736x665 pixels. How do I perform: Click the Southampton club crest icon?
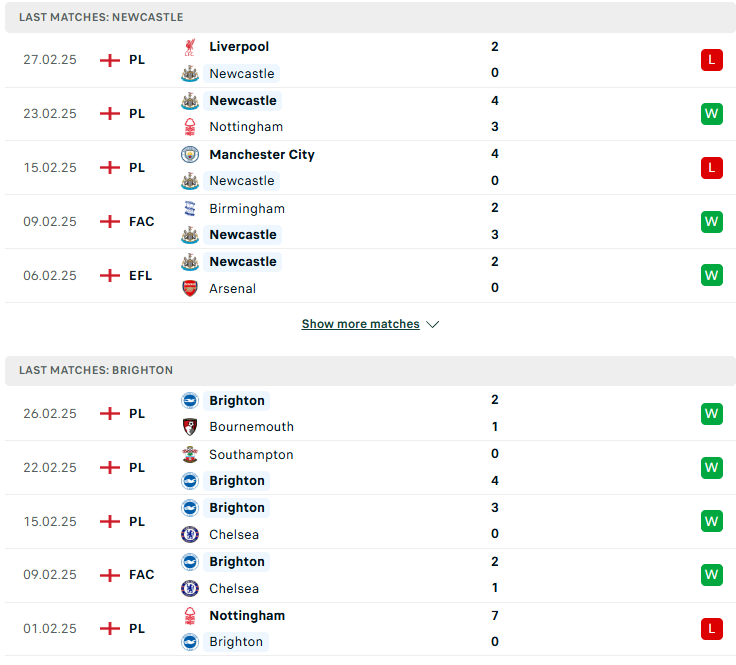click(190, 454)
